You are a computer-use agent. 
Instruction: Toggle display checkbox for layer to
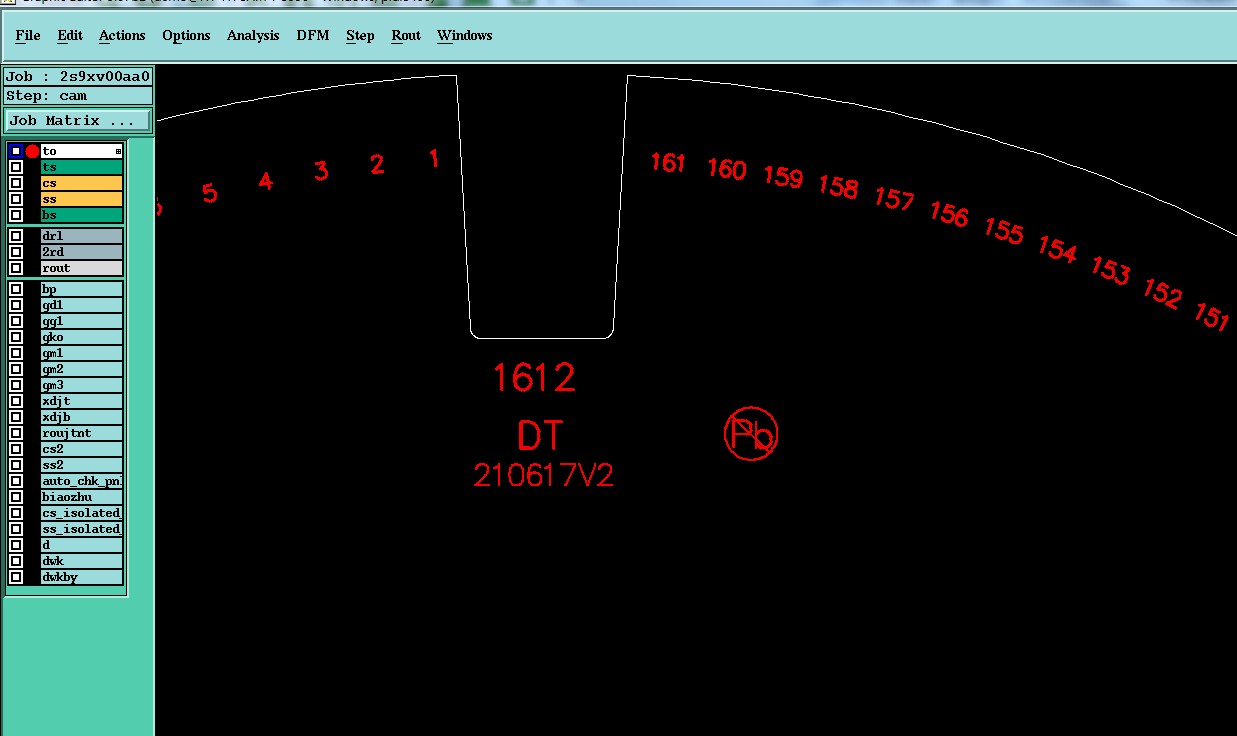tap(16, 151)
